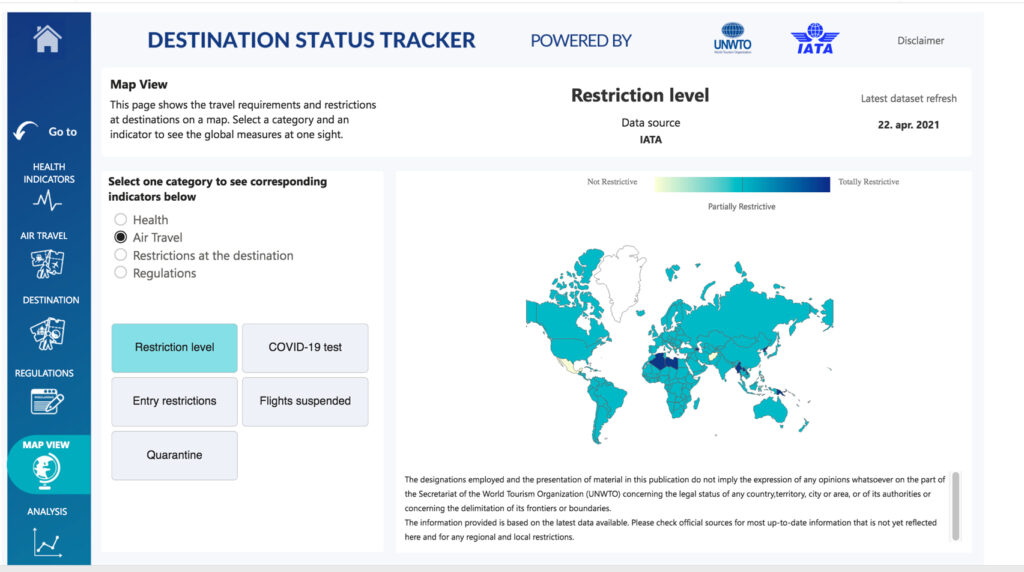Screen dimensions: 1024x572
Task: Click the IATA logo
Action: [x=814, y=39]
